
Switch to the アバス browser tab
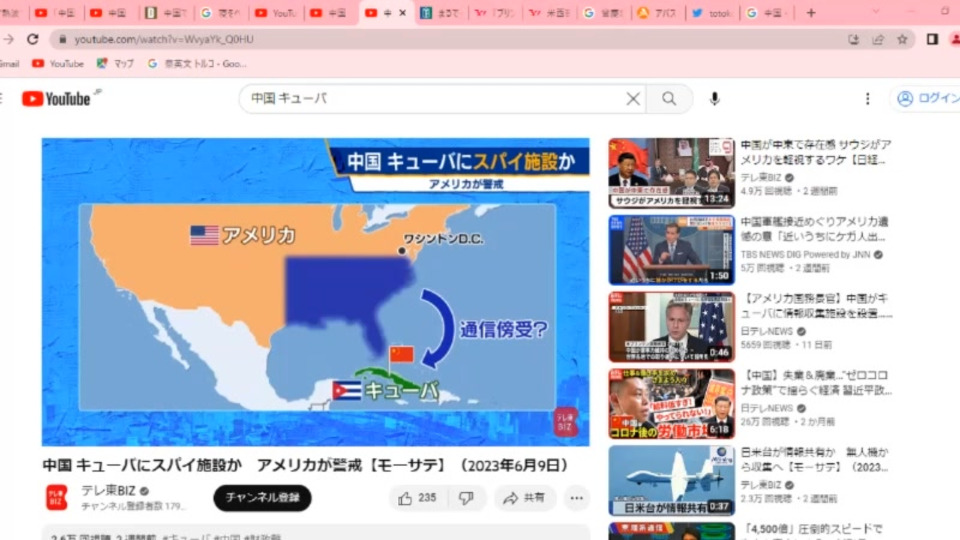click(657, 13)
